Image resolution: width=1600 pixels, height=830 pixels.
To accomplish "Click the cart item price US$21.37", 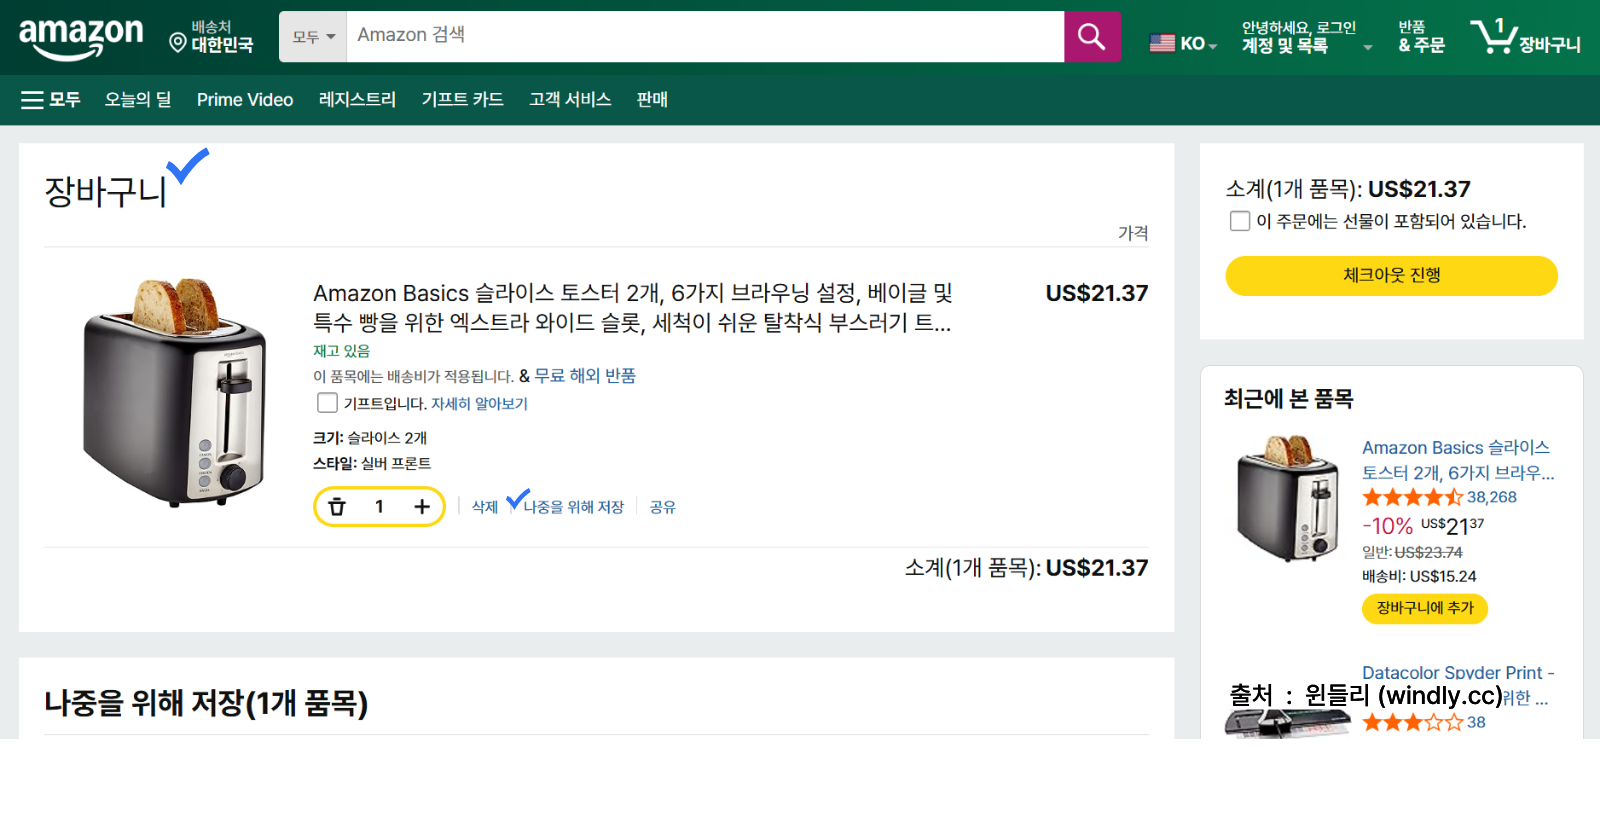I will (1097, 293).
